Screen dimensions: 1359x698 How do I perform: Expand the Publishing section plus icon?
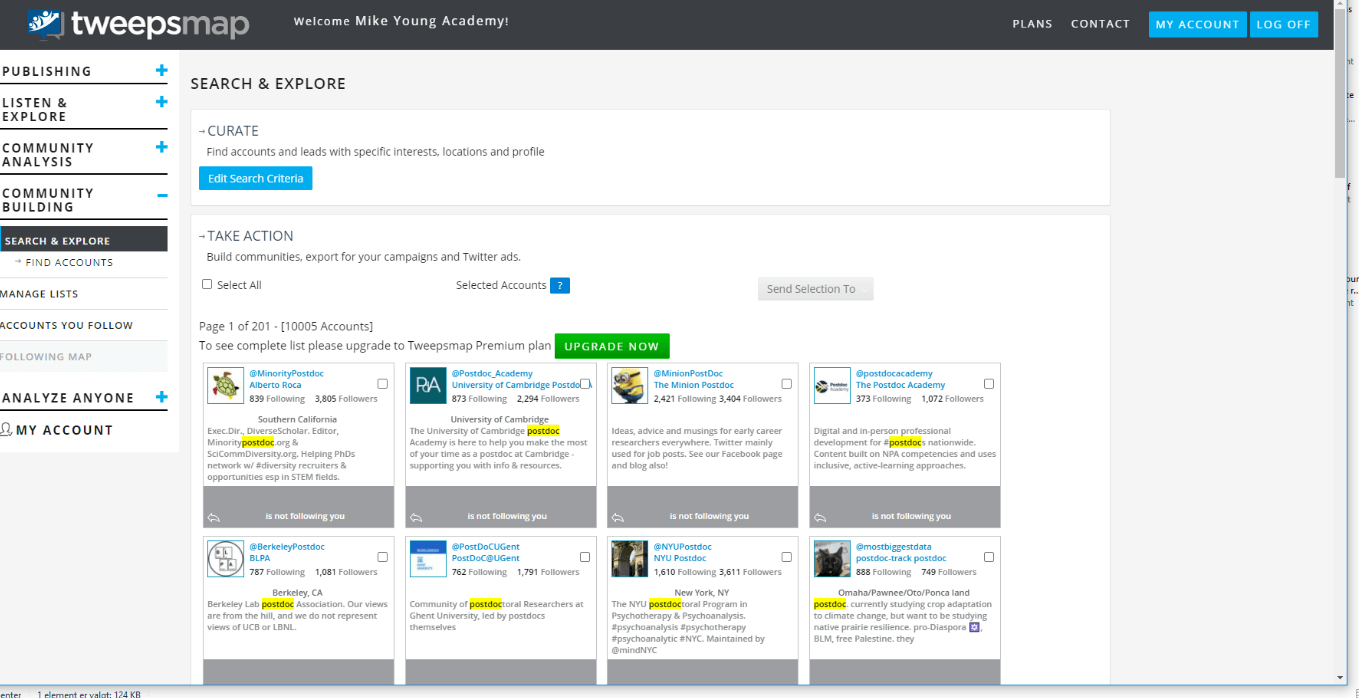[x=162, y=71]
